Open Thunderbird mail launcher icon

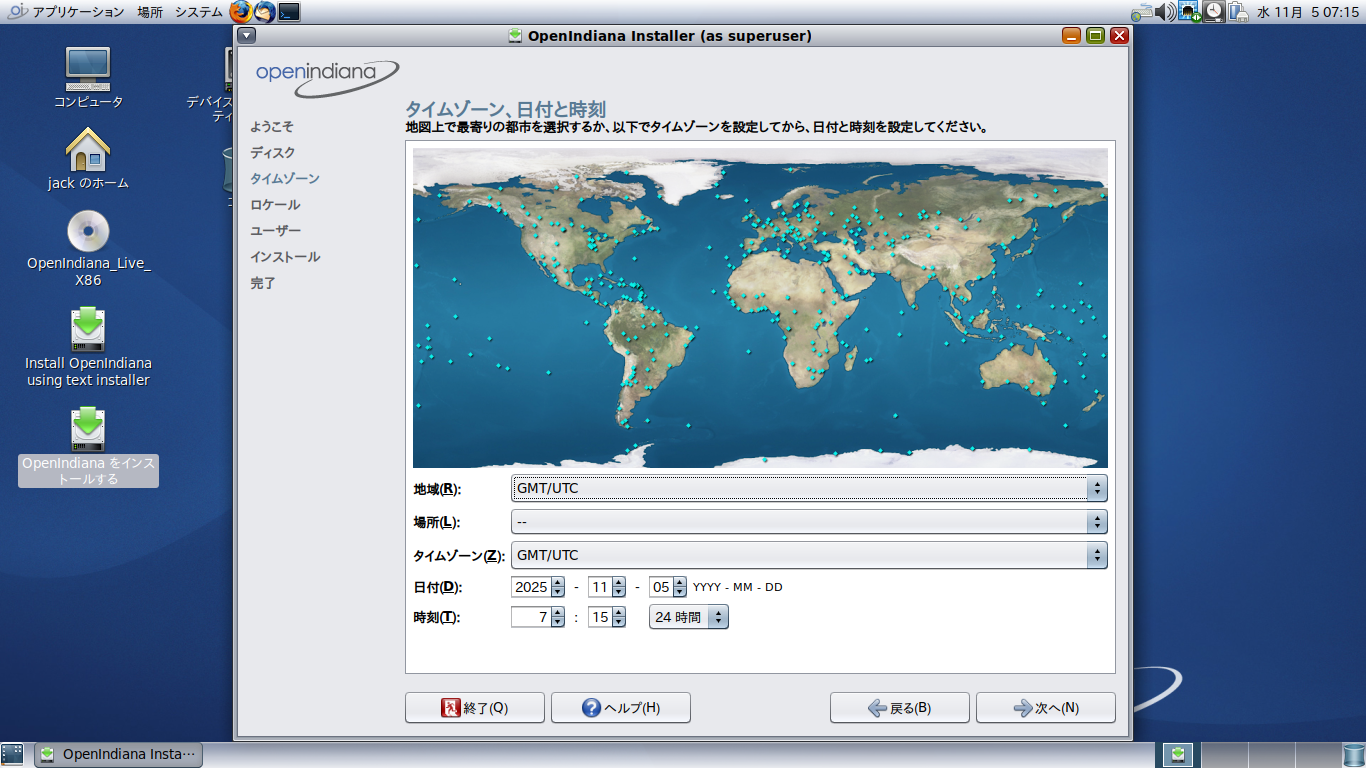pos(264,12)
